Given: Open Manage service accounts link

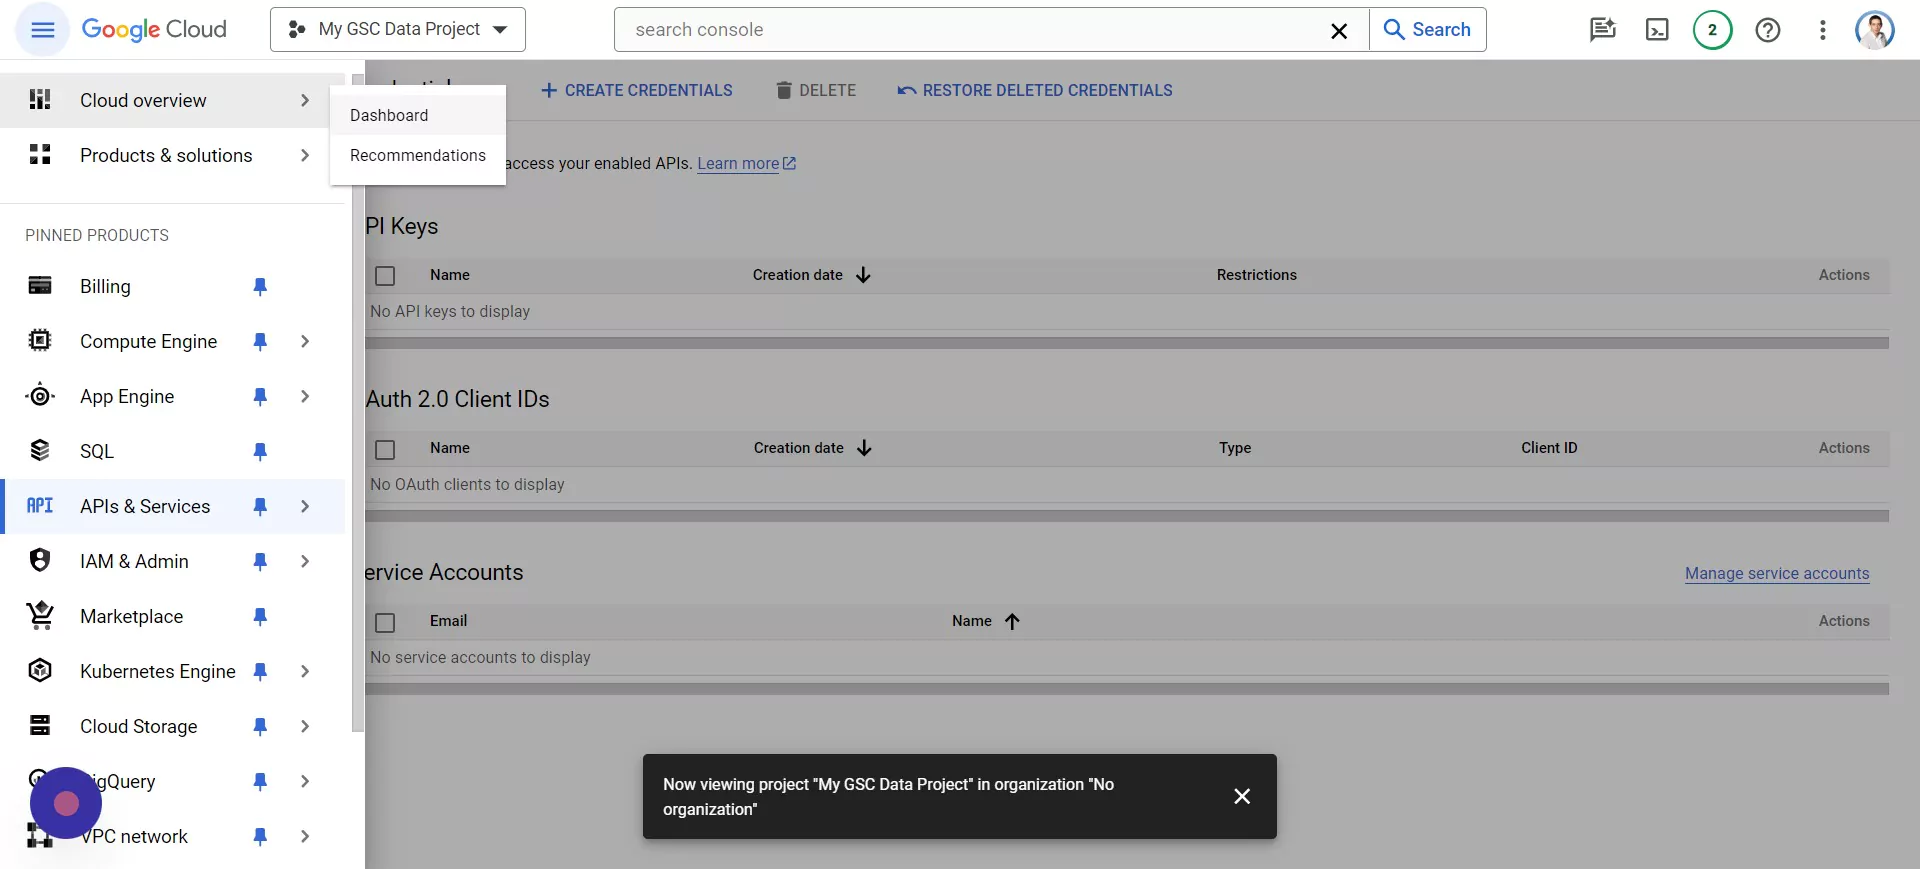Looking at the screenshot, I should (x=1777, y=573).
